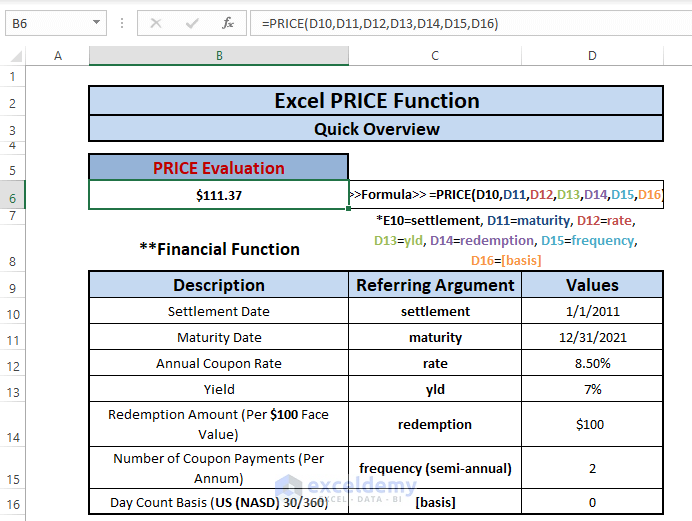Select column D header
This screenshot has height=521, width=692.
click(592, 56)
